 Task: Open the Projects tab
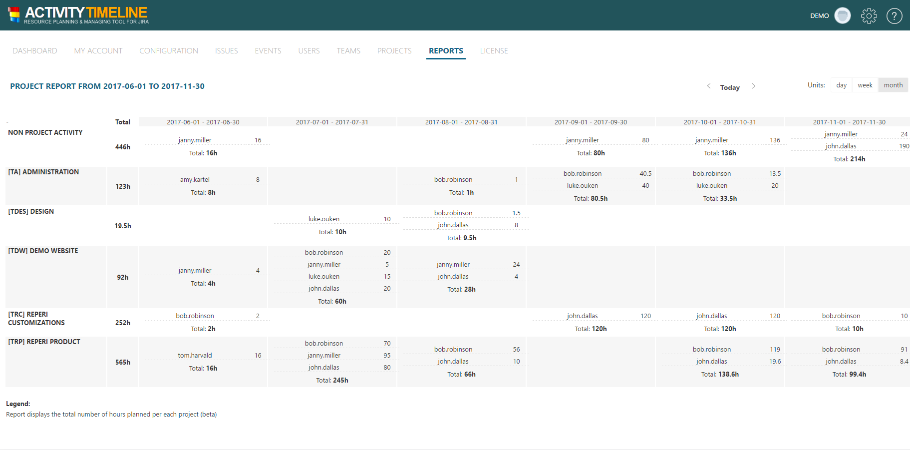pos(394,50)
